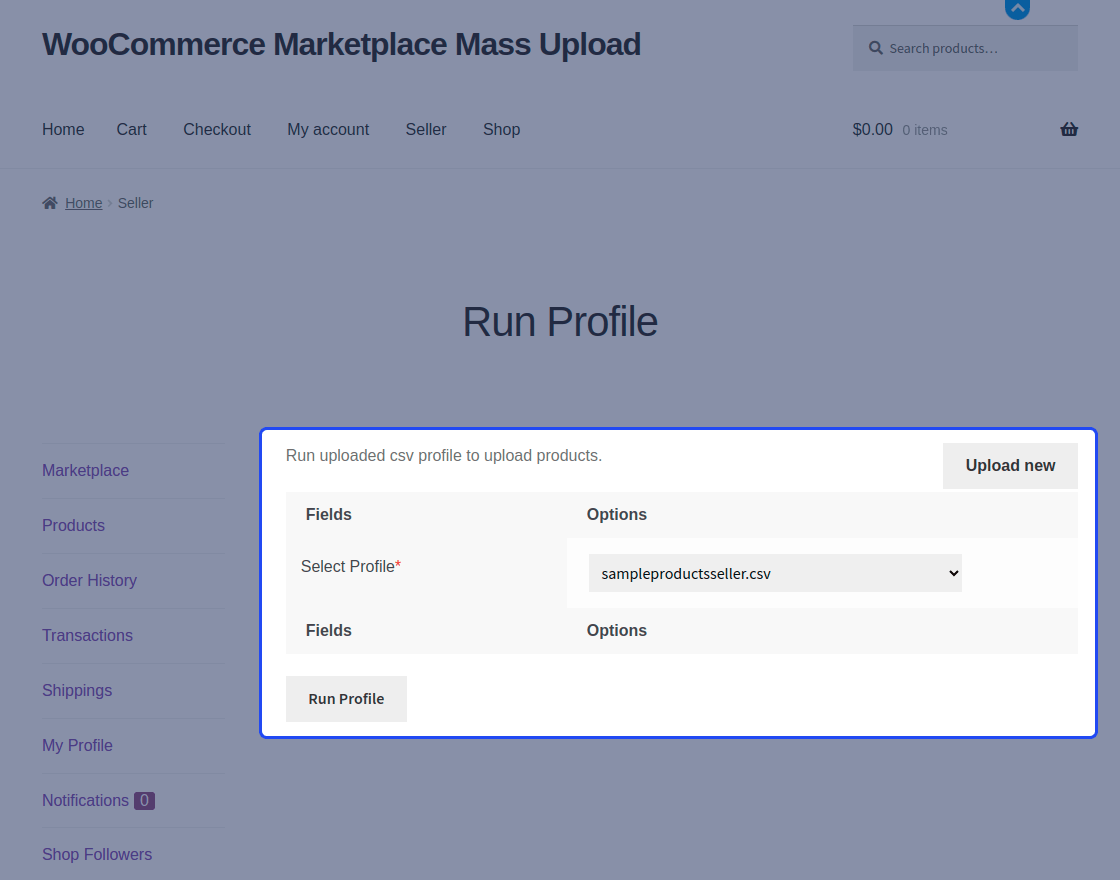Click the home icon in breadcrumbs

pyautogui.click(x=48, y=202)
